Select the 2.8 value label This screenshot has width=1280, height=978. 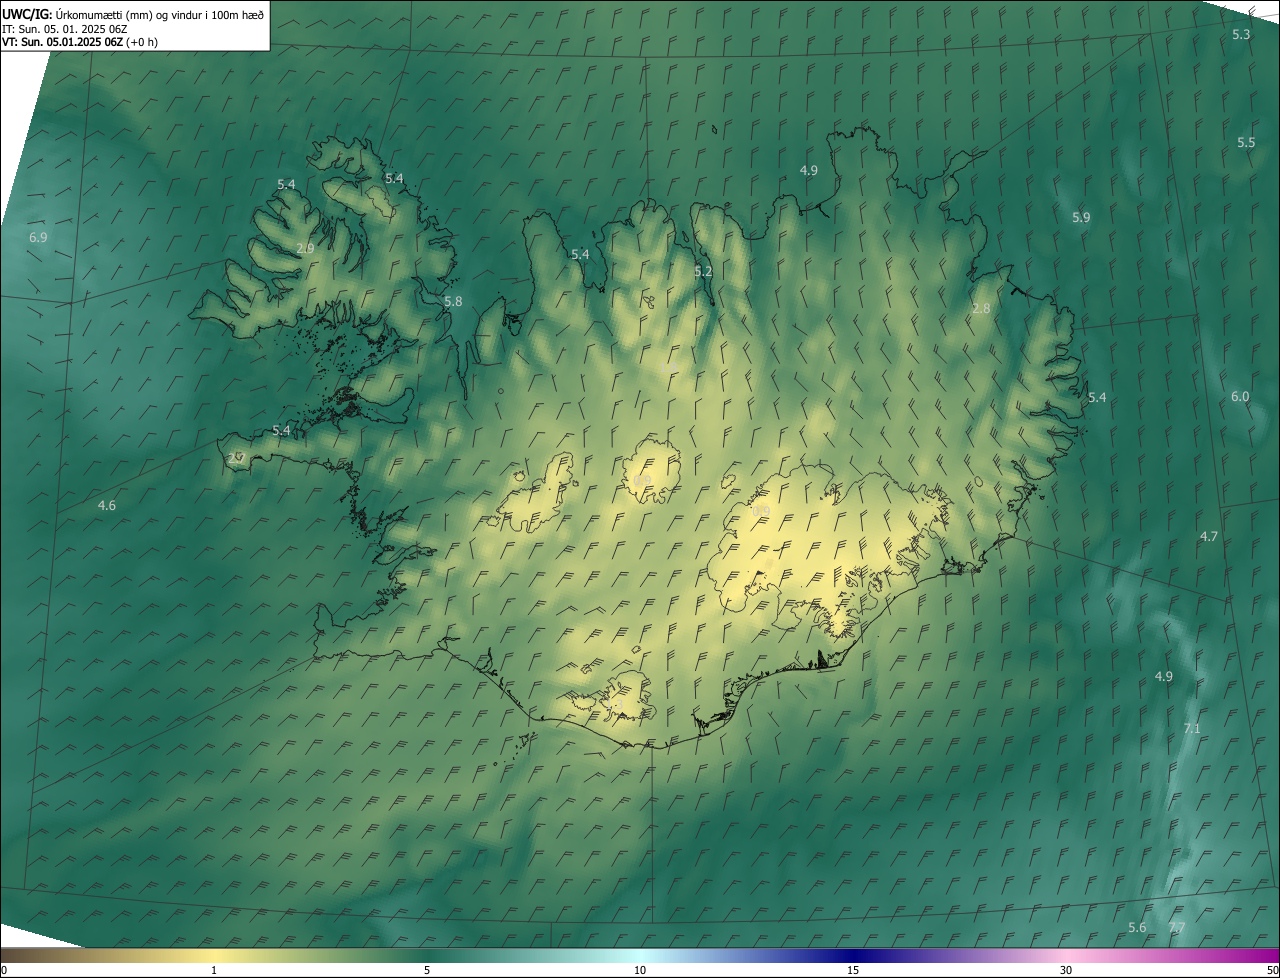point(981,308)
